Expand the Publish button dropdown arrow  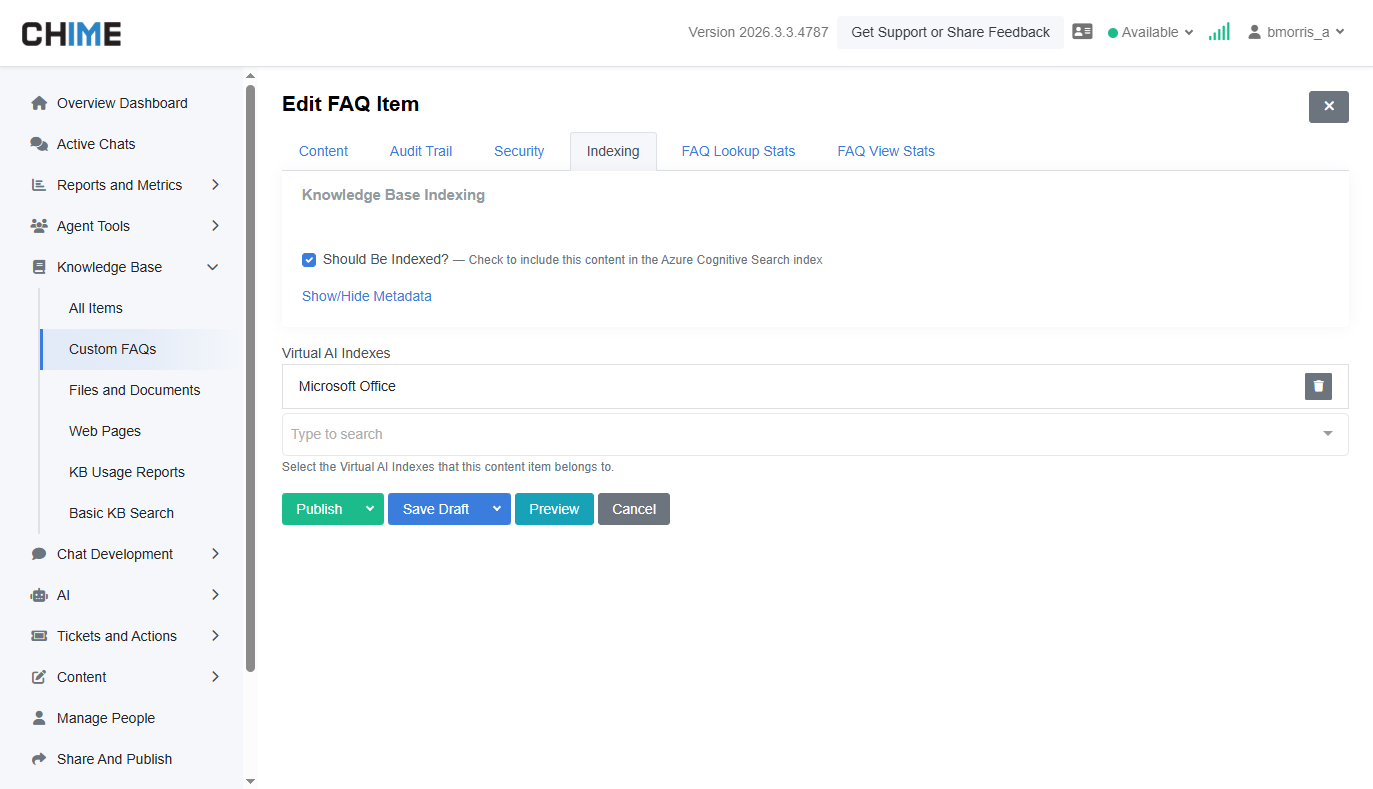point(370,509)
